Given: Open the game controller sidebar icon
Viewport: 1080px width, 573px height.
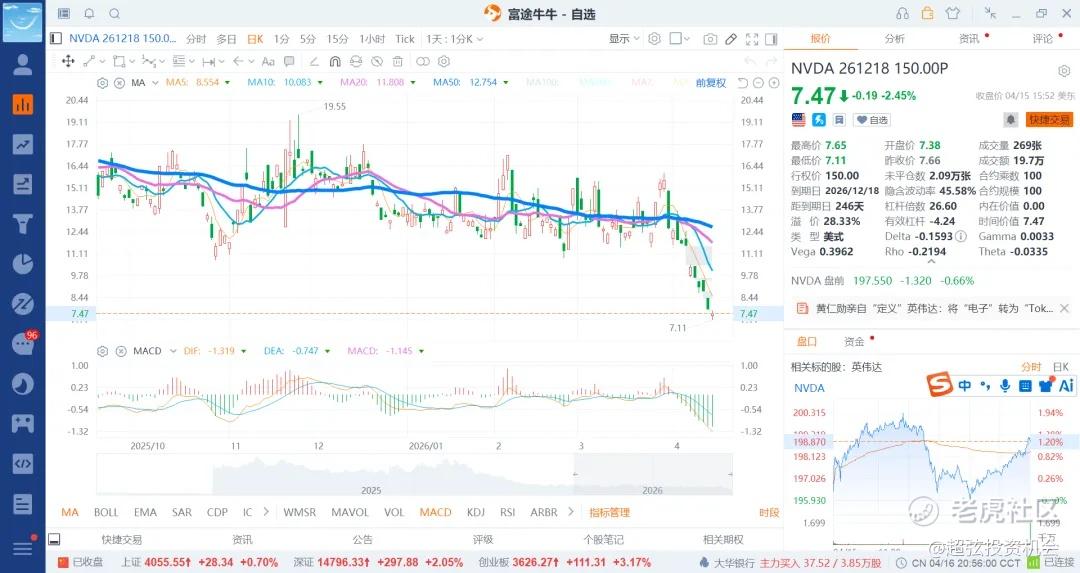Looking at the screenshot, I should tap(23, 423).
